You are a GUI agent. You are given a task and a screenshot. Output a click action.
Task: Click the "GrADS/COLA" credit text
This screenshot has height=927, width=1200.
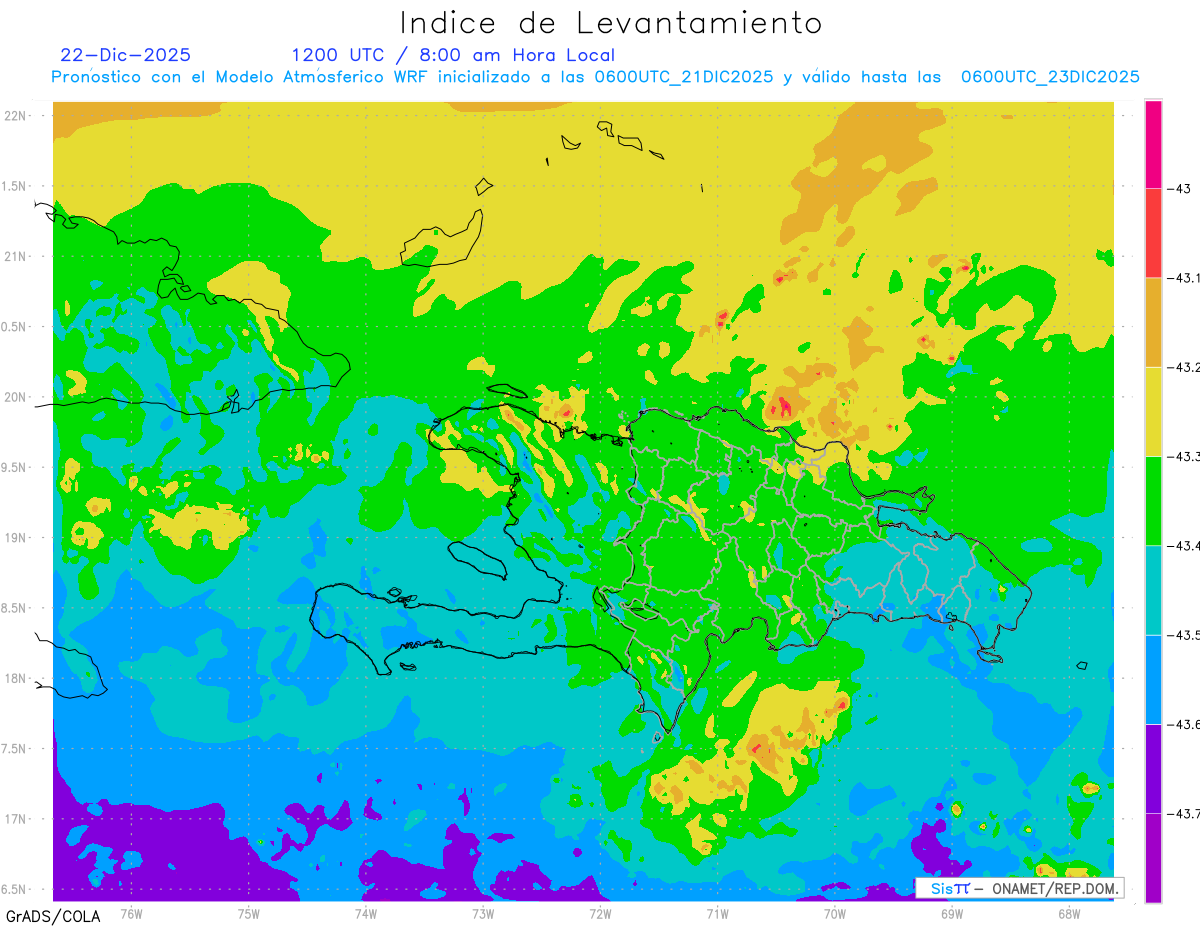click(x=53, y=916)
